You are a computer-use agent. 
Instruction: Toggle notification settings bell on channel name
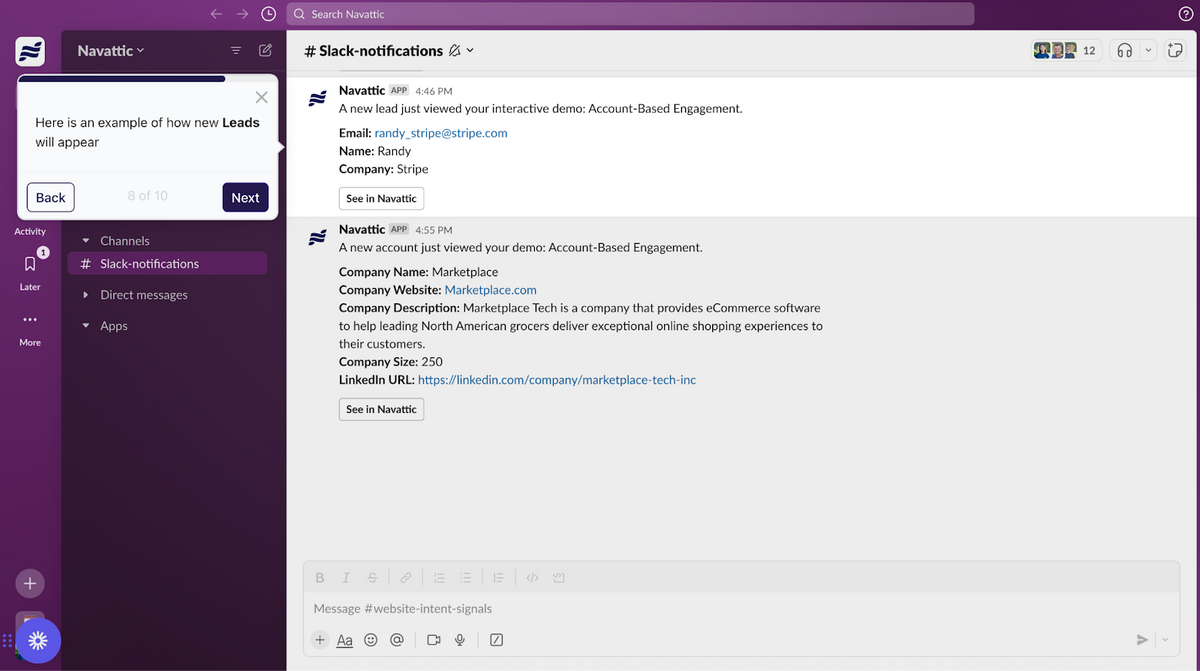click(x=456, y=50)
